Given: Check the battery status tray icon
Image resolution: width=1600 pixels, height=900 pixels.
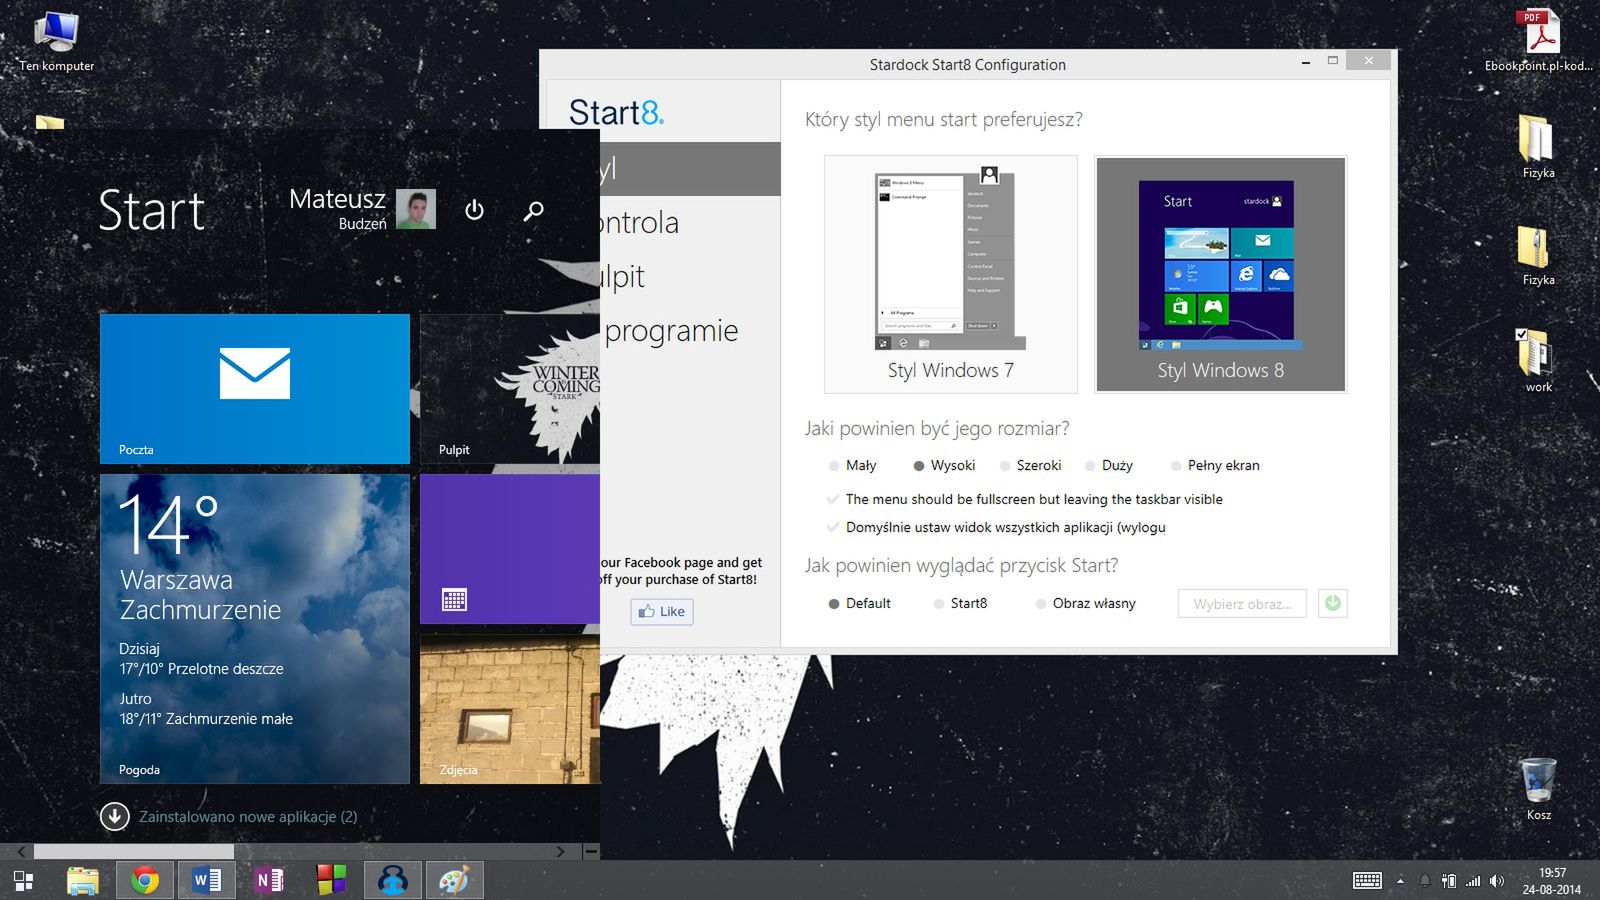Looking at the screenshot, I should coord(1449,881).
